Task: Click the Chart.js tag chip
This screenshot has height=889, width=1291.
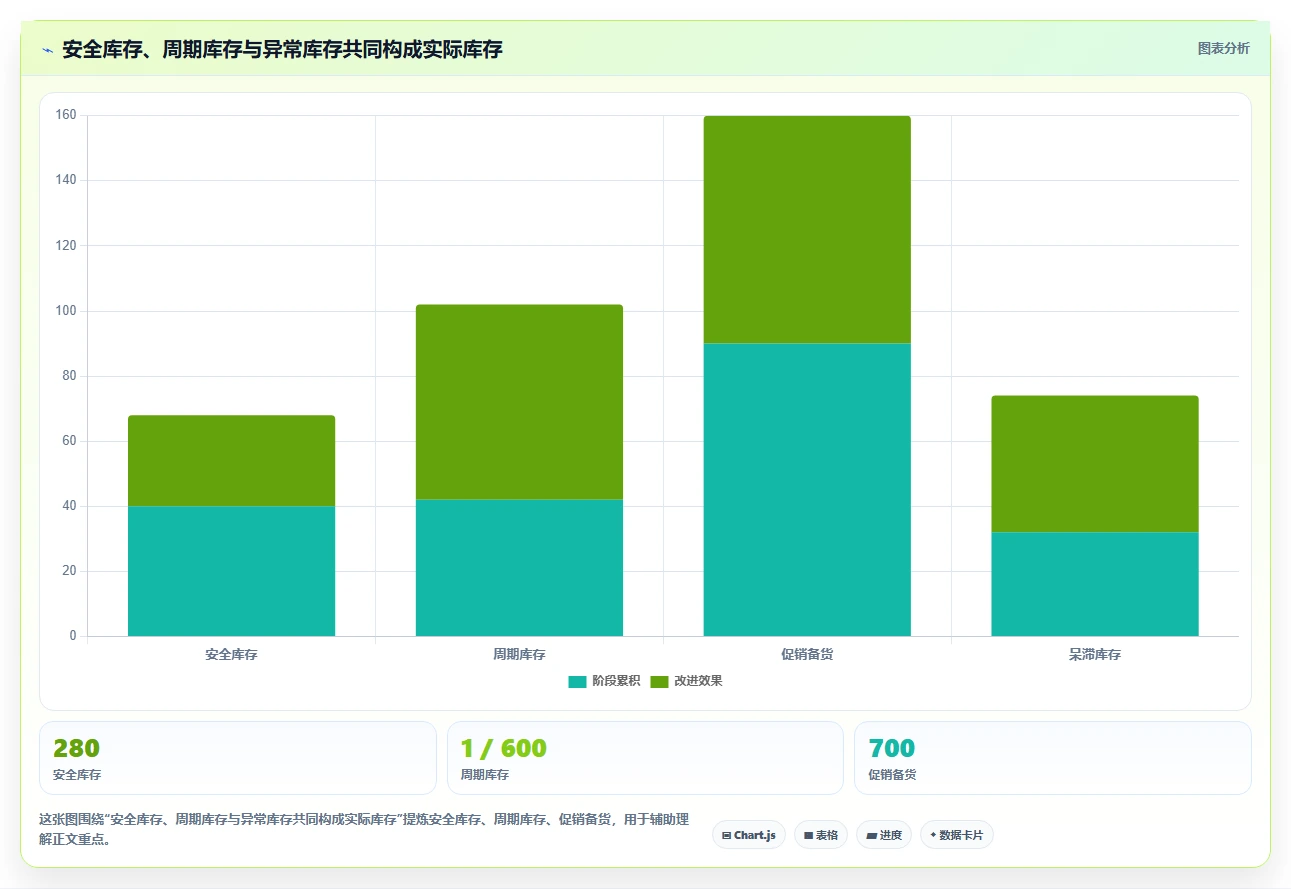Action: tap(749, 835)
